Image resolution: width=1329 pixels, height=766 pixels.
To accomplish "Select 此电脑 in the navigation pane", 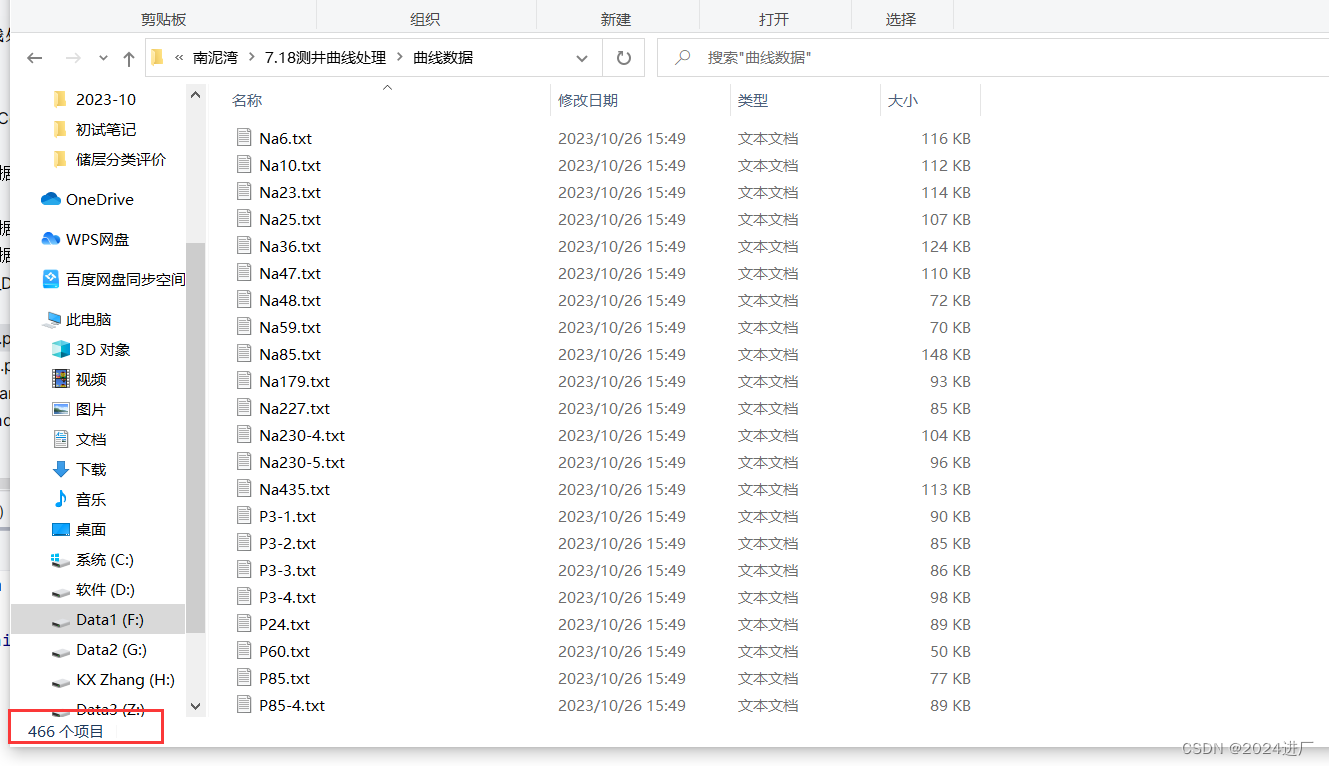I will 89,319.
